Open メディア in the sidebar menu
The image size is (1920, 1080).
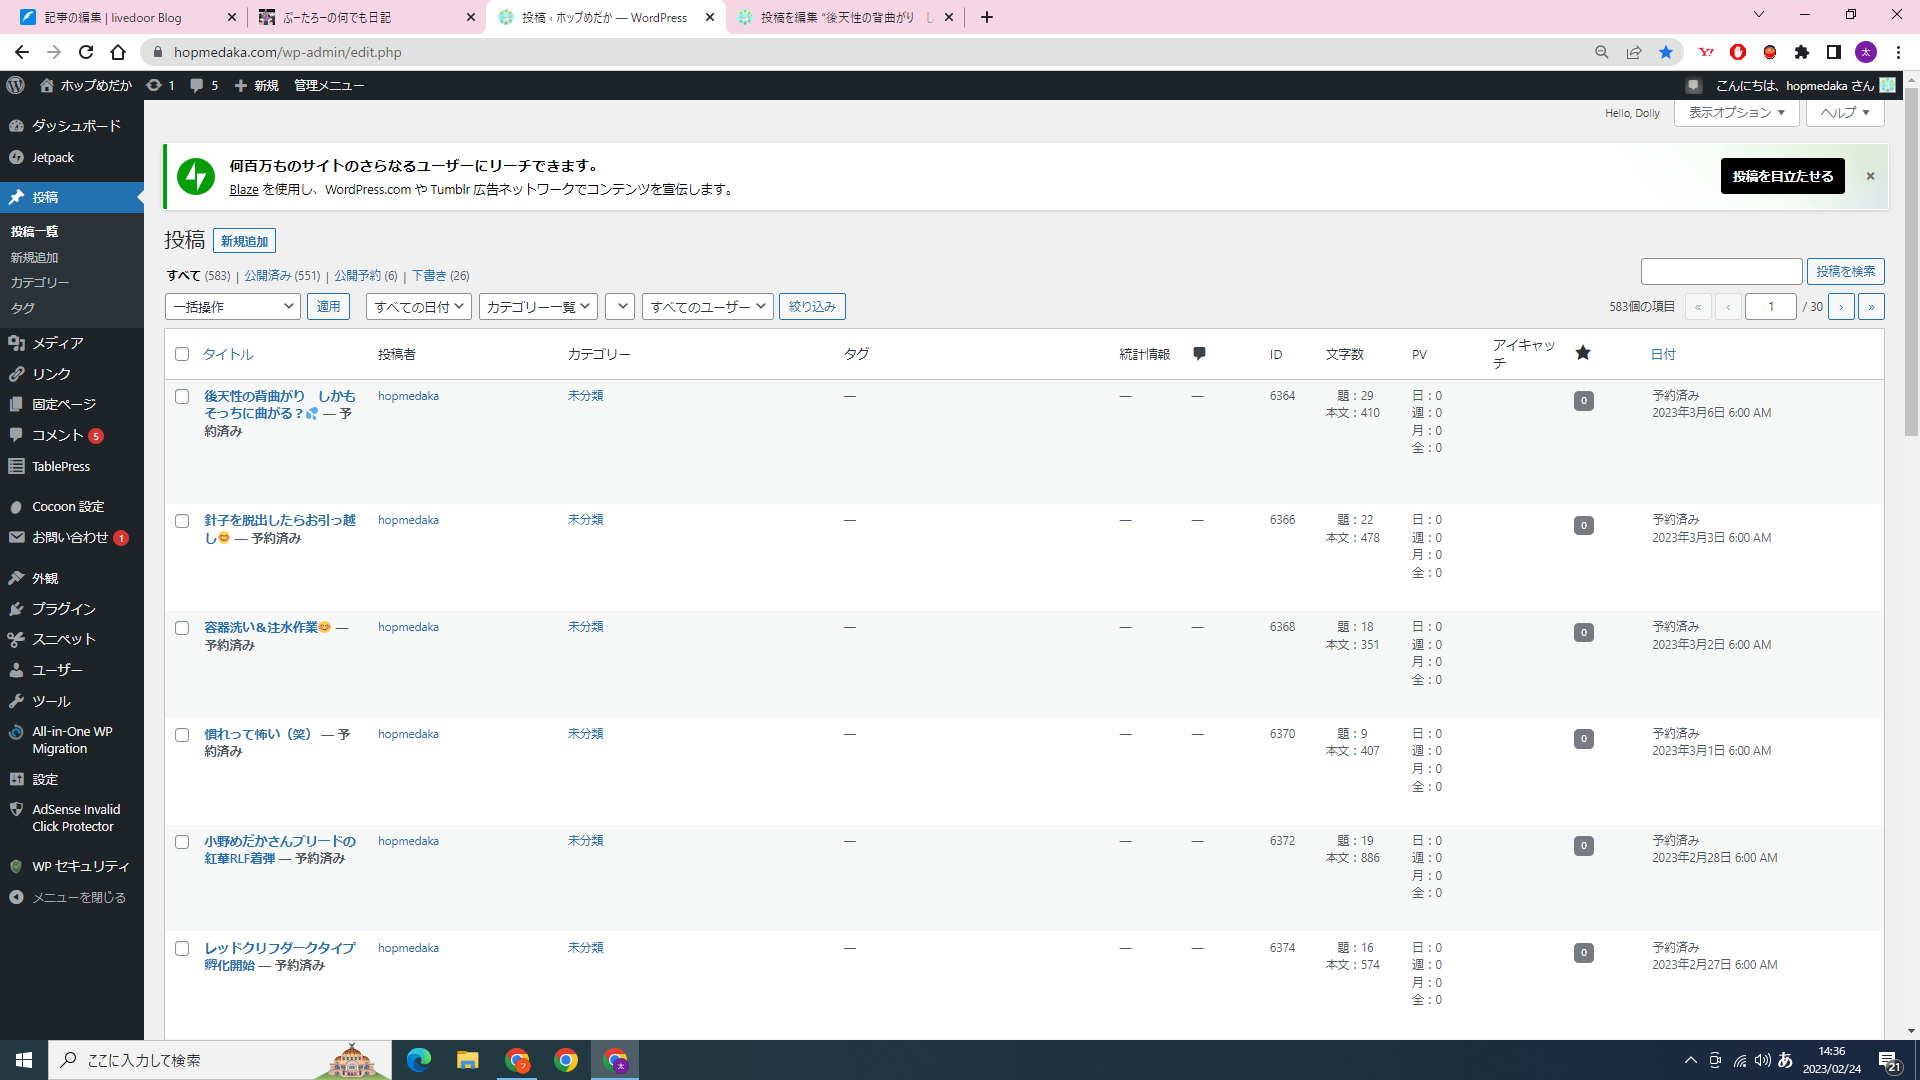click(57, 343)
